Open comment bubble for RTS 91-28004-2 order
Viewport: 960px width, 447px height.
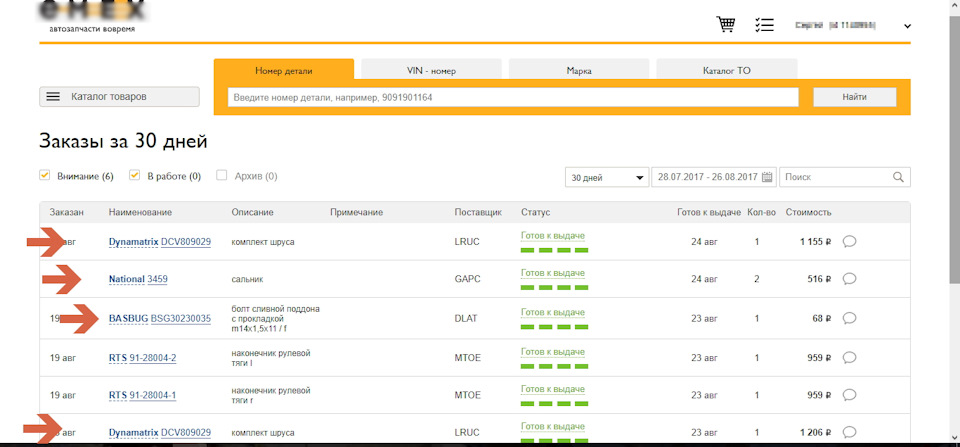pos(849,358)
